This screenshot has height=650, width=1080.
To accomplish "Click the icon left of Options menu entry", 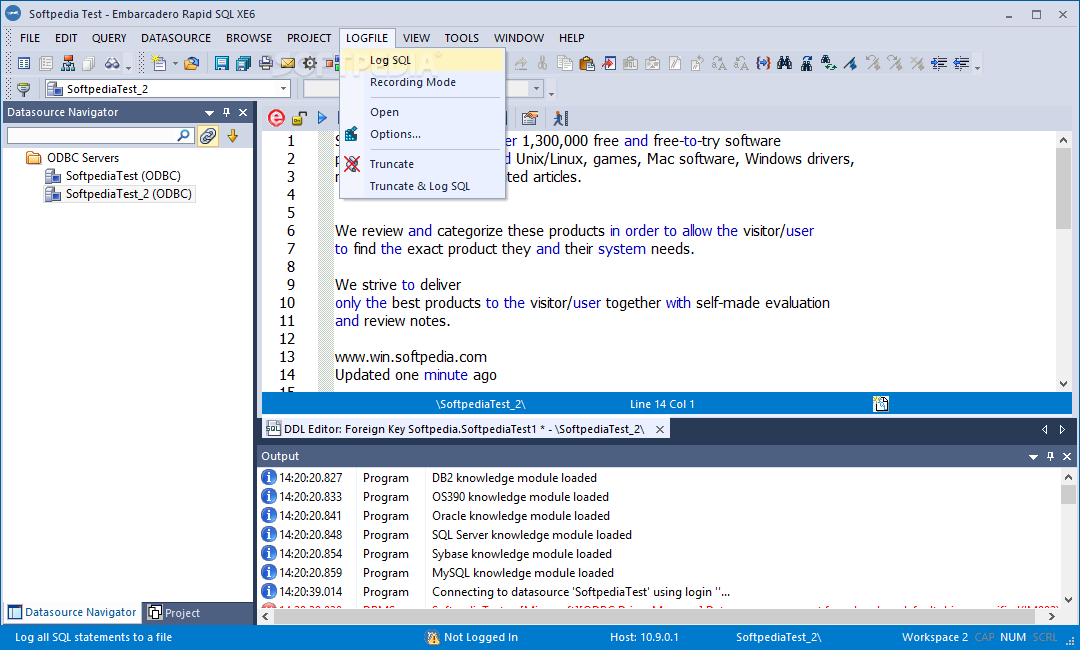I will pyautogui.click(x=351, y=134).
